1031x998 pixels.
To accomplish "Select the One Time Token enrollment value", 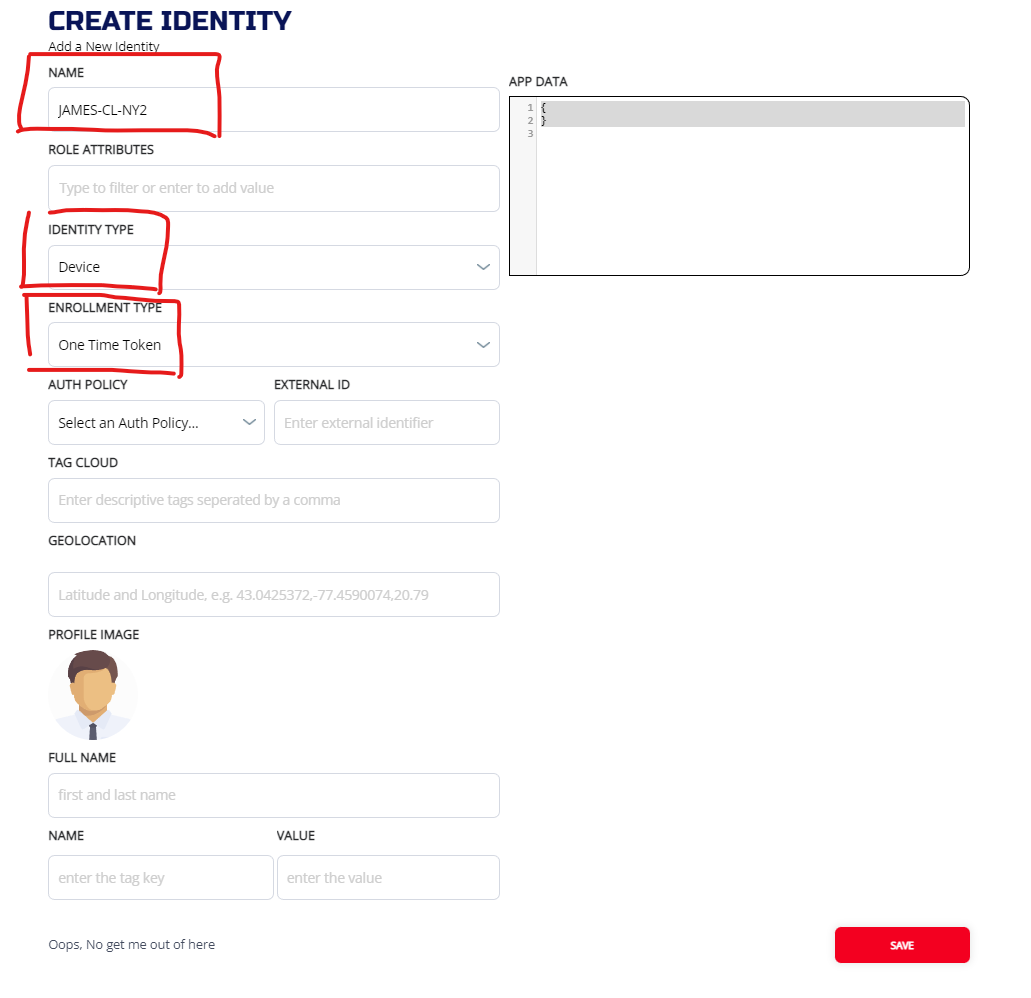I will click(x=110, y=345).
